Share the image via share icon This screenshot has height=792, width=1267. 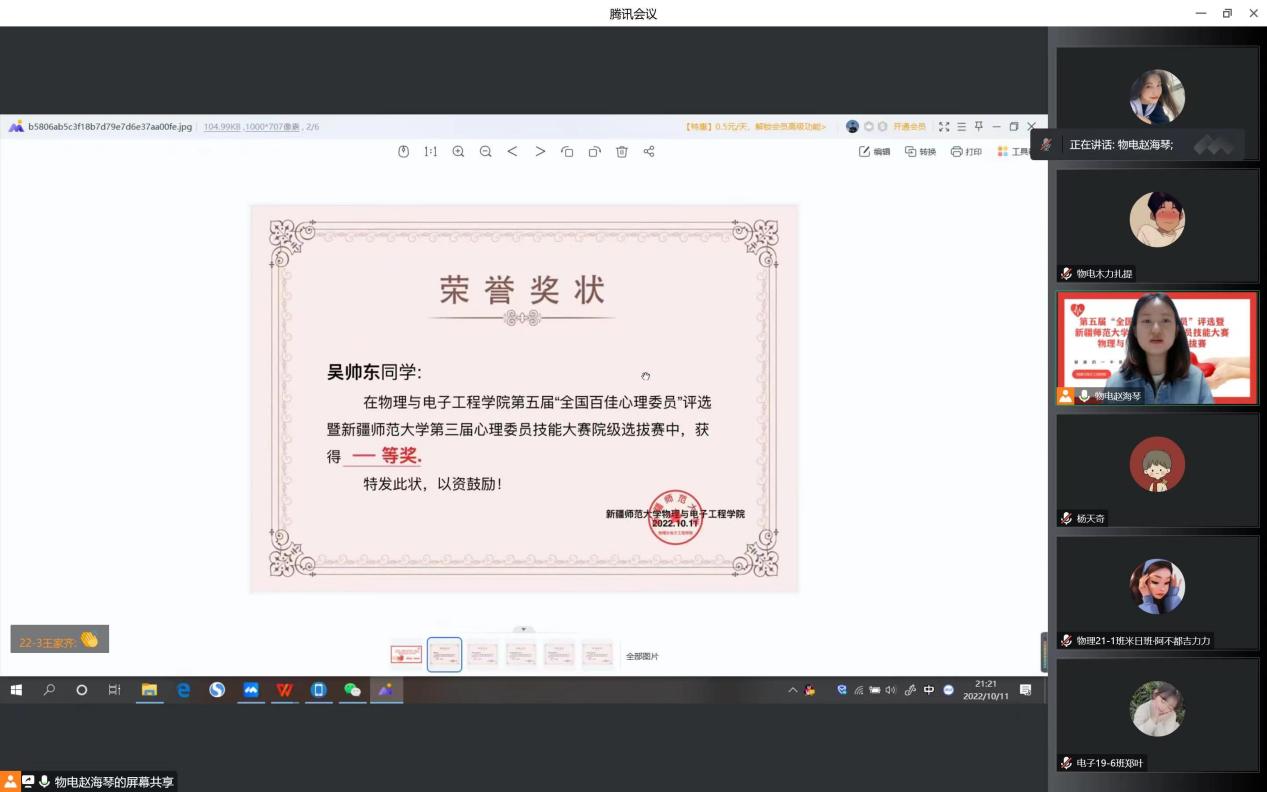coord(649,152)
